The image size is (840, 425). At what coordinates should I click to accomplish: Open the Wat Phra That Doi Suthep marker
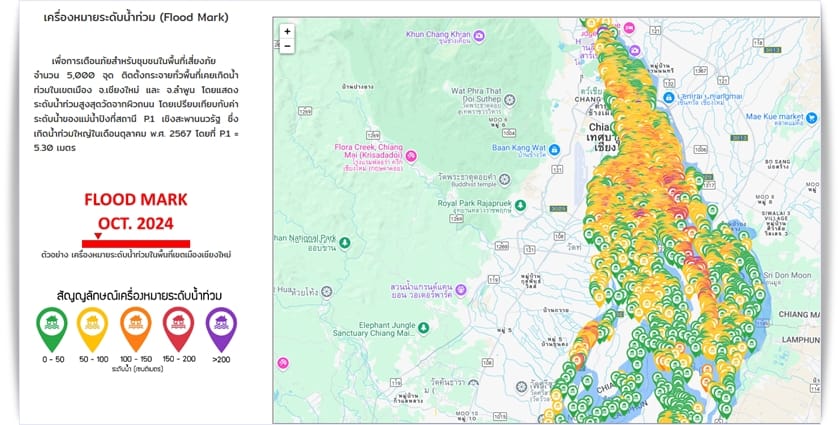[510, 99]
